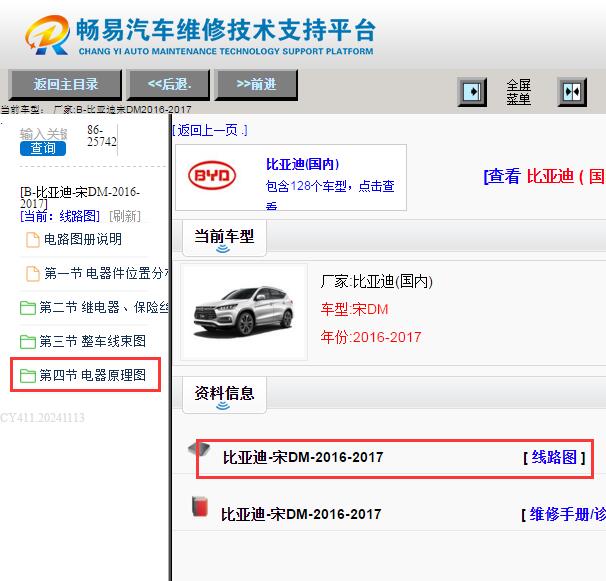Viewport: 606px width, 581px height.
Task: Click the silver 宋DM car thumbnail
Action: (243, 312)
